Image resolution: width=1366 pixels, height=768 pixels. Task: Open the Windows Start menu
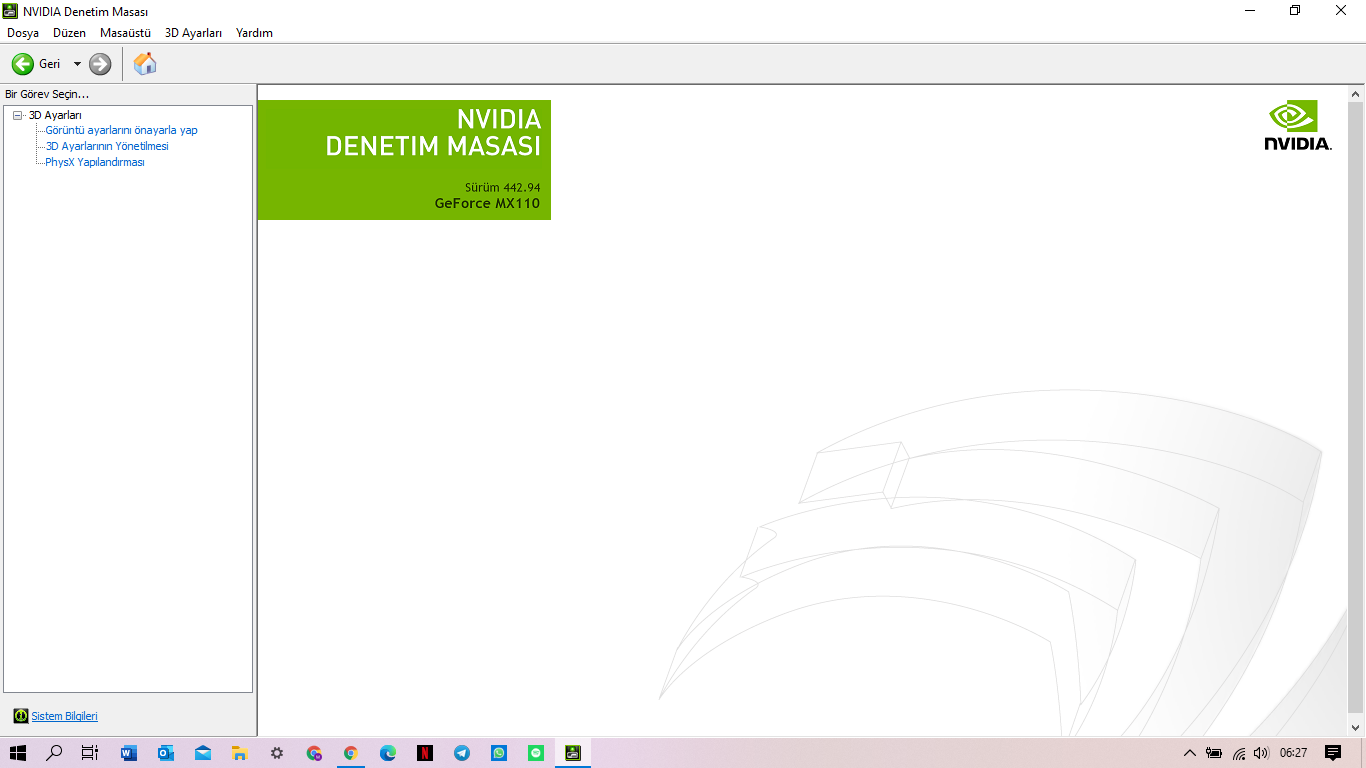coord(18,753)
